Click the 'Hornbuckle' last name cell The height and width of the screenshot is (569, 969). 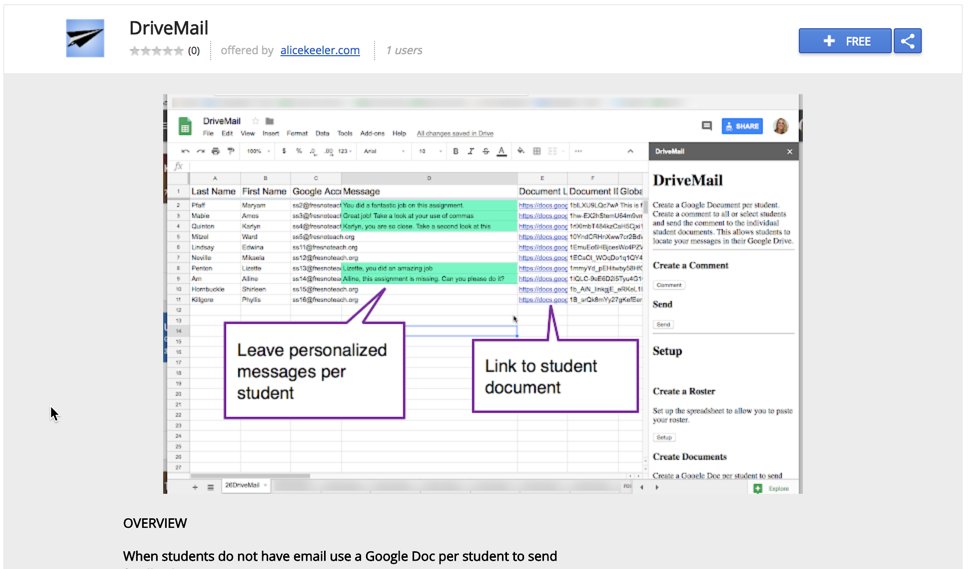[x=214, y=289]
